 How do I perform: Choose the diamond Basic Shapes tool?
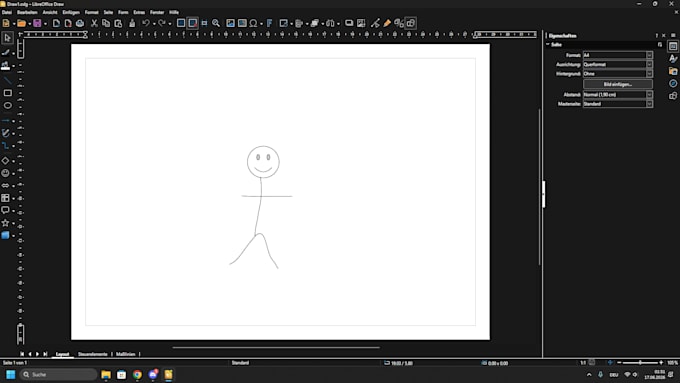point(6,161)
